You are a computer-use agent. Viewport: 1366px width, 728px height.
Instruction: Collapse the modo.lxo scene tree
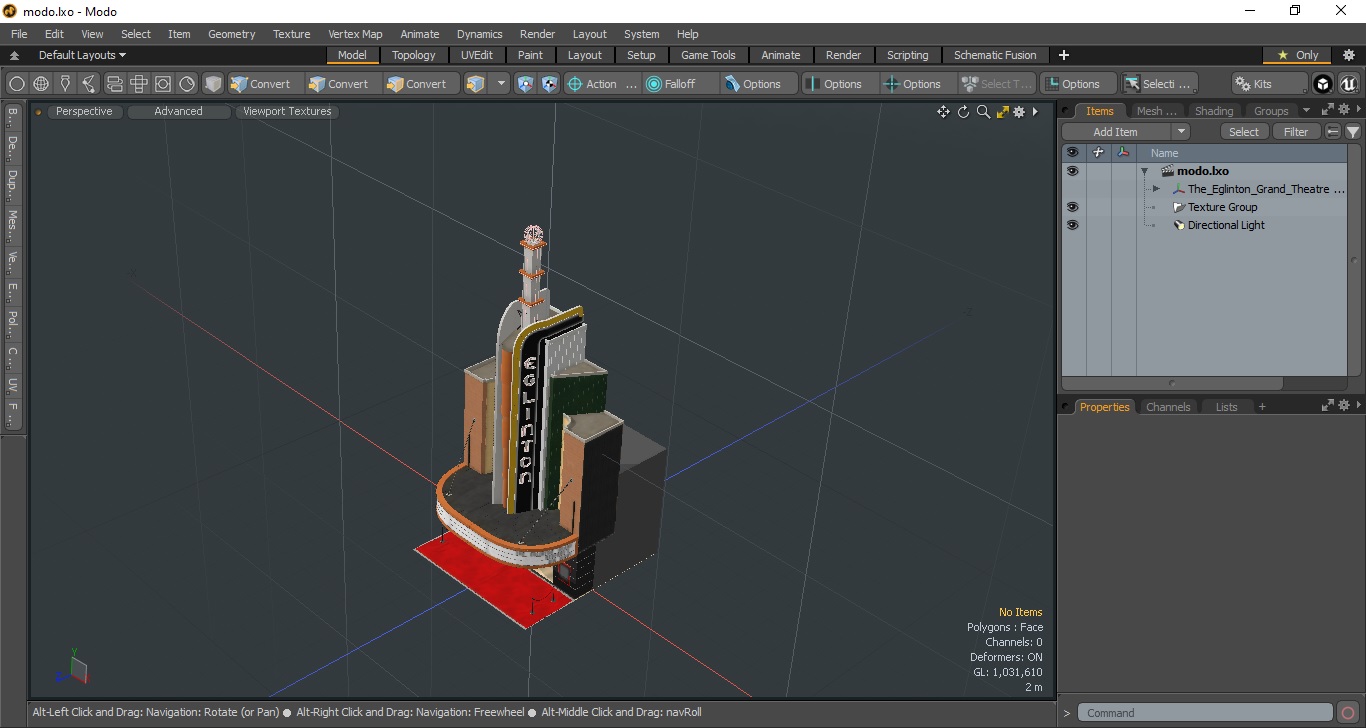pos(1144,171)
